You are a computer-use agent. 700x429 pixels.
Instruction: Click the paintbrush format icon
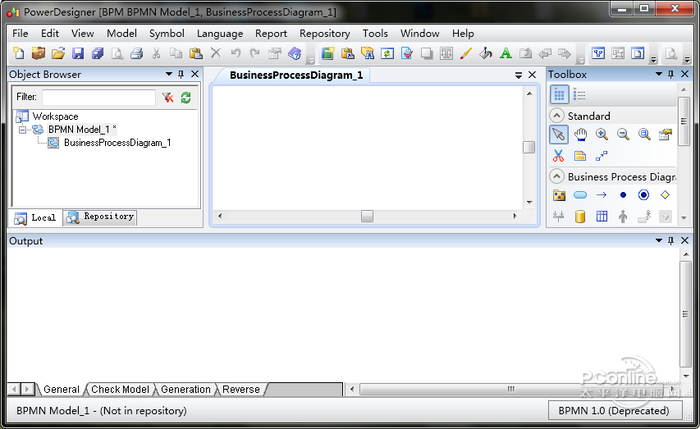tap(466, 54)
